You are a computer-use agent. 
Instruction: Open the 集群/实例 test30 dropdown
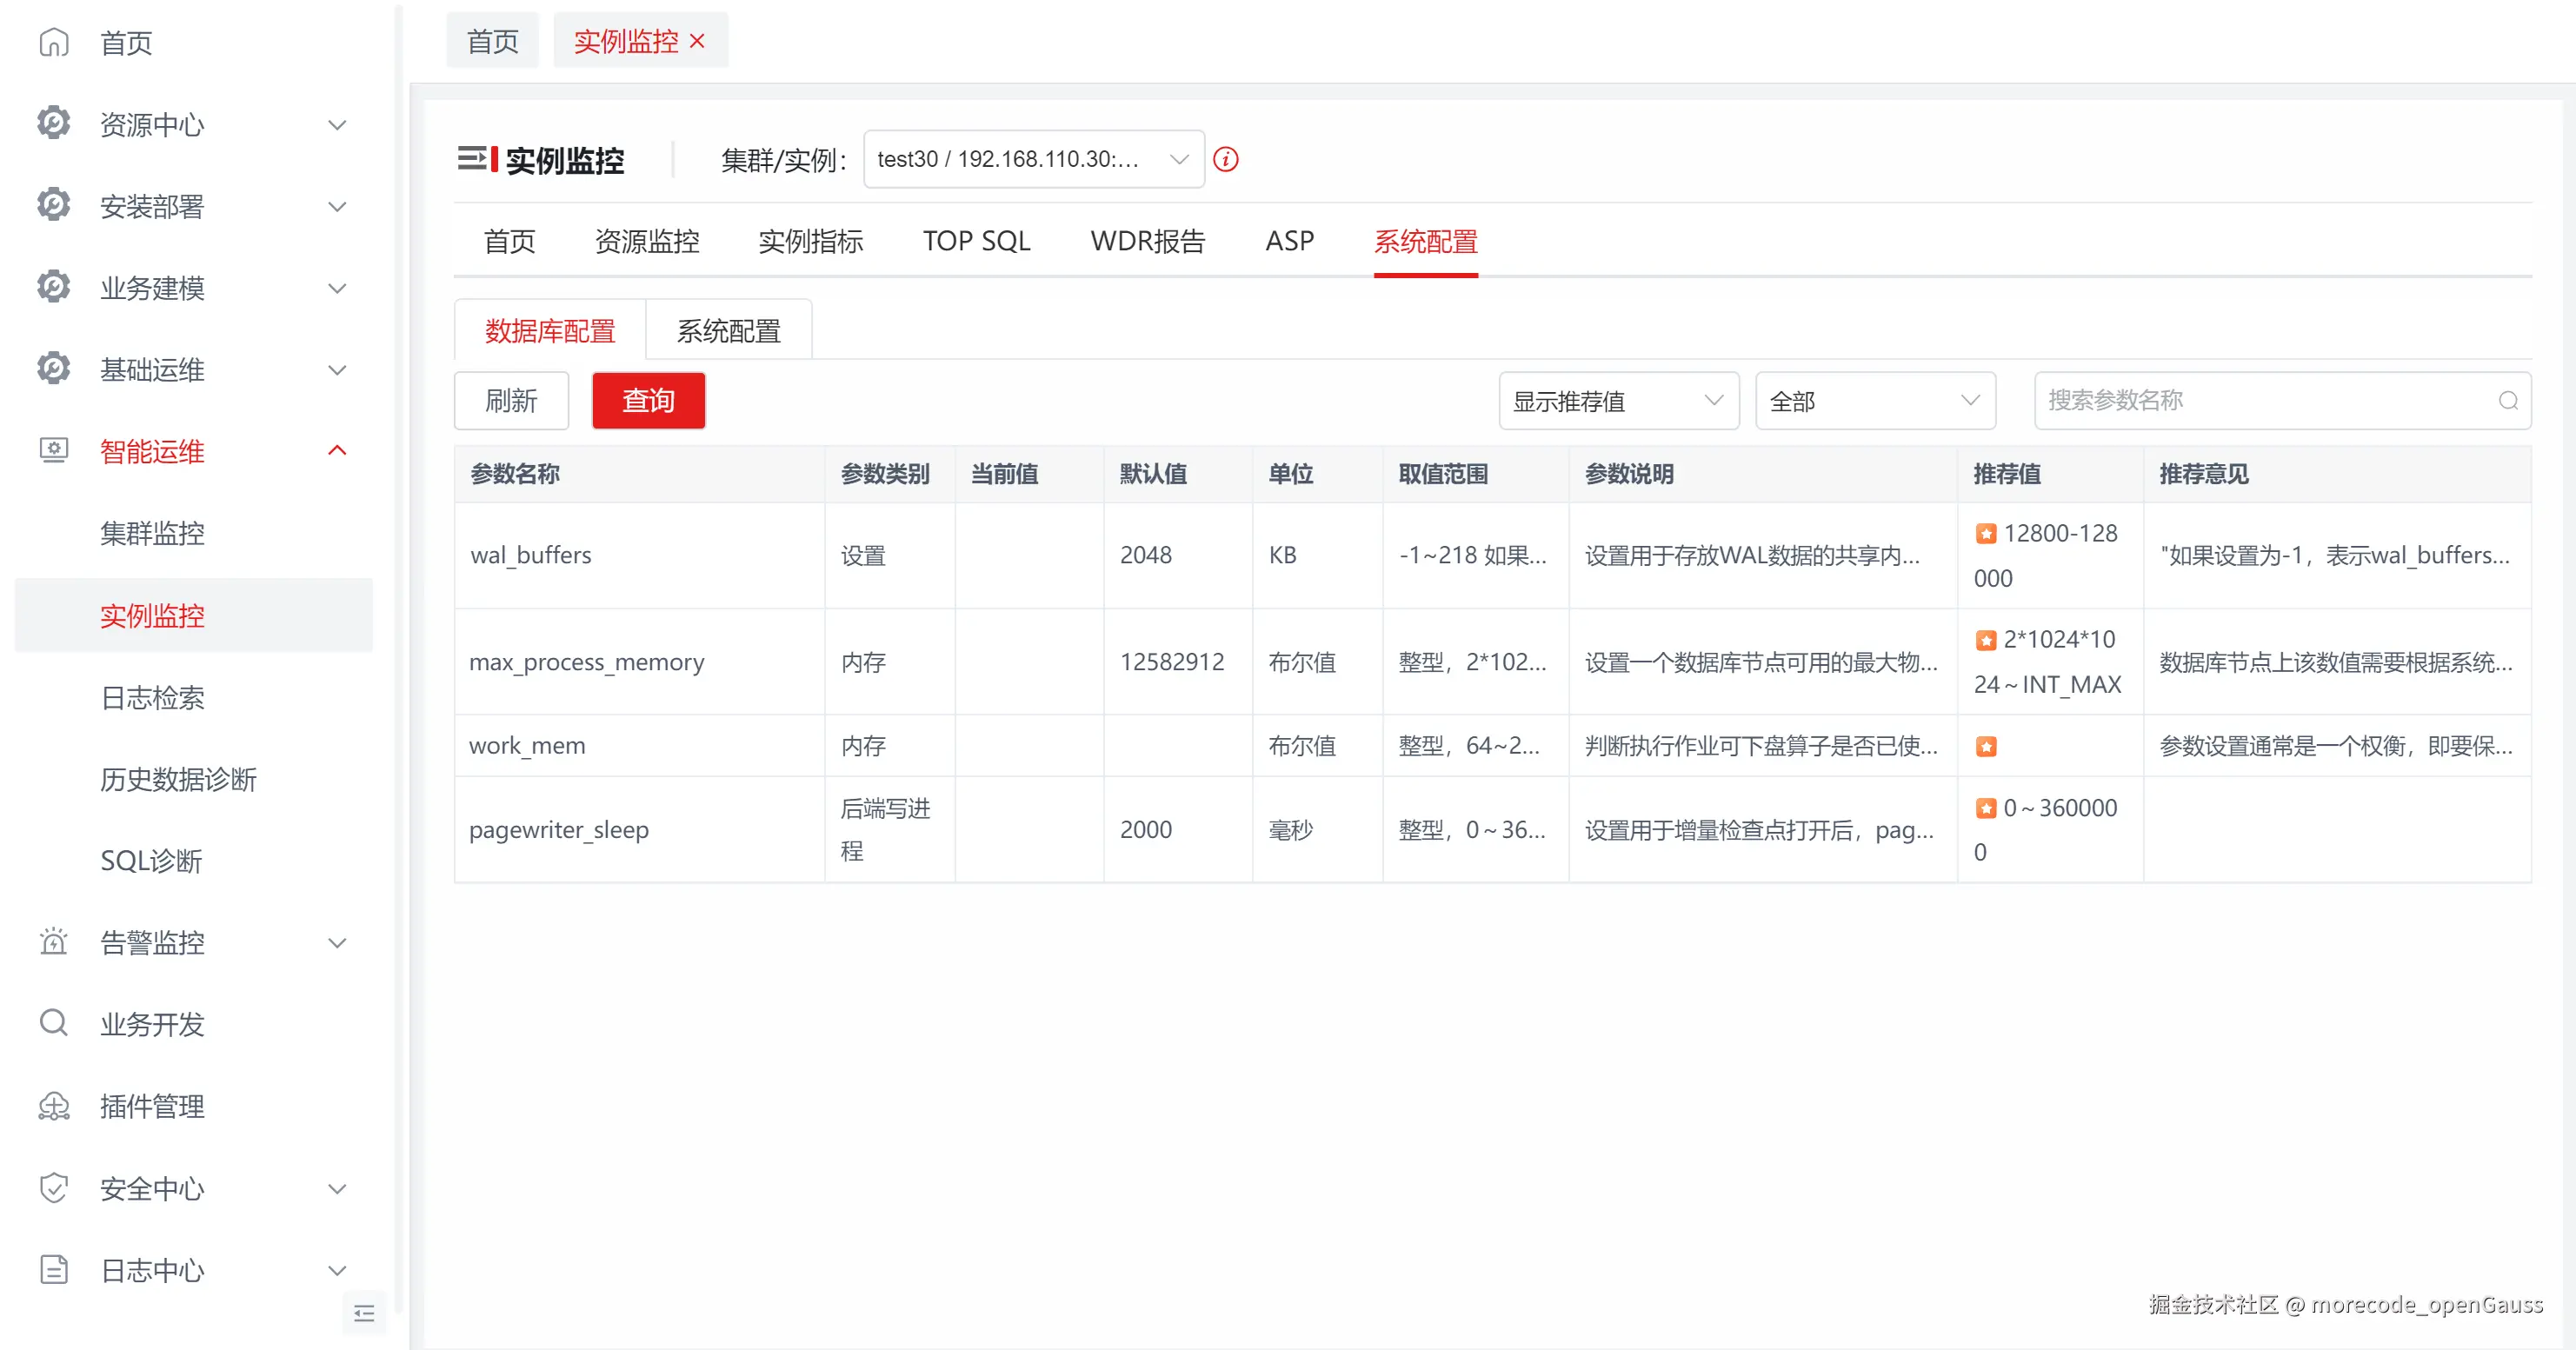[1033, 159]
